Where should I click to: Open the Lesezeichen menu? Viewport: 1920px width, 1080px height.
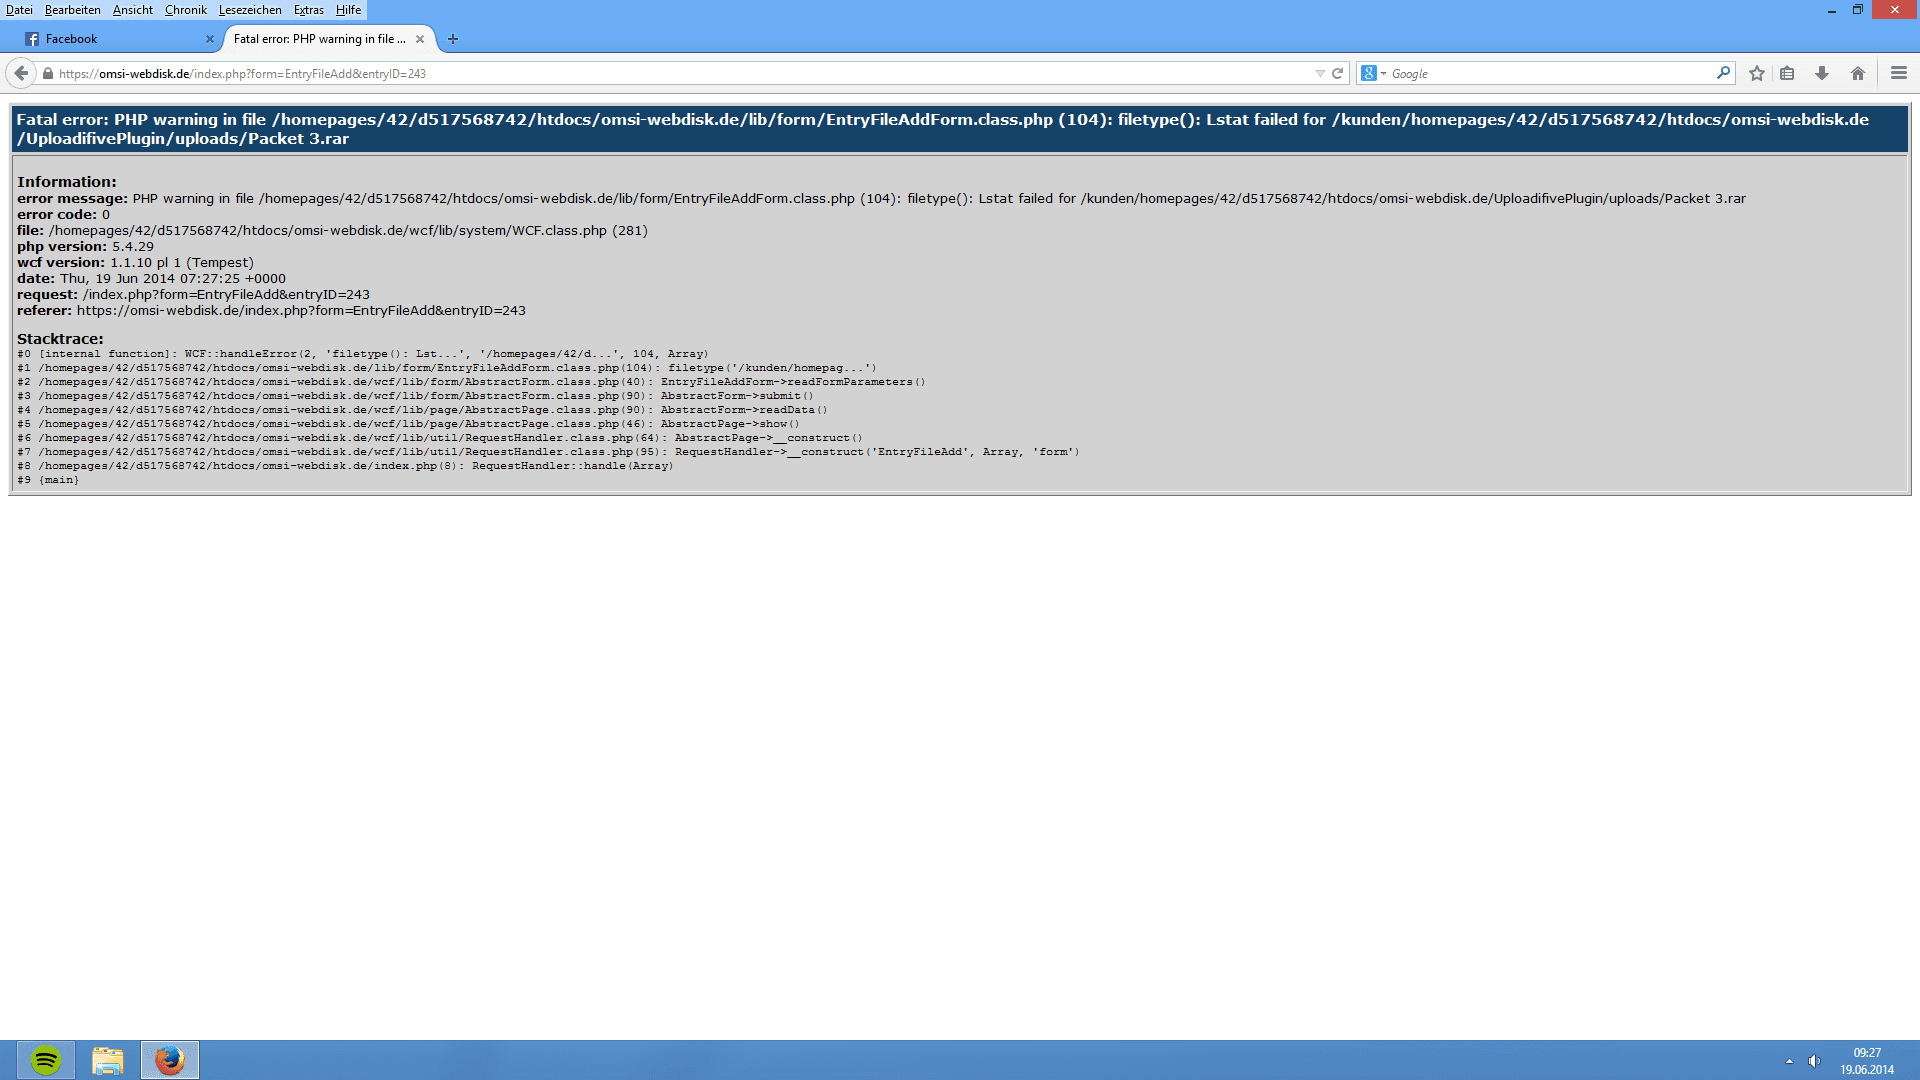click(x=250, y=10)
